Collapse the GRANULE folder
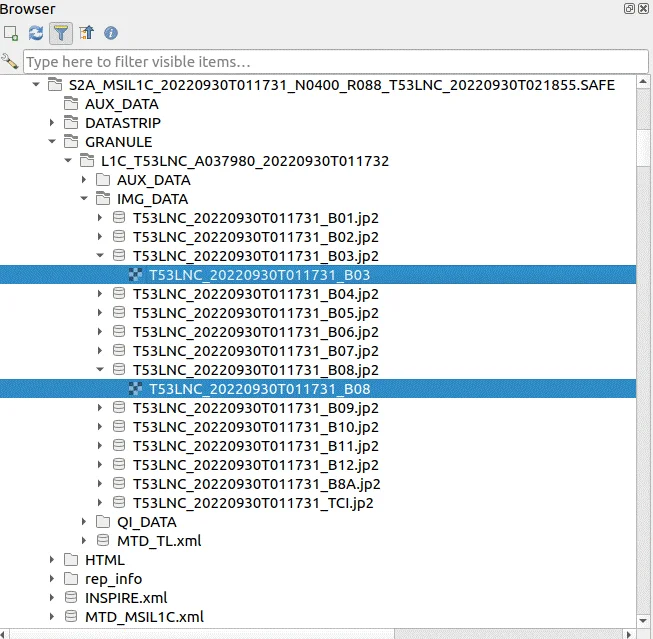 coord(53,142)
